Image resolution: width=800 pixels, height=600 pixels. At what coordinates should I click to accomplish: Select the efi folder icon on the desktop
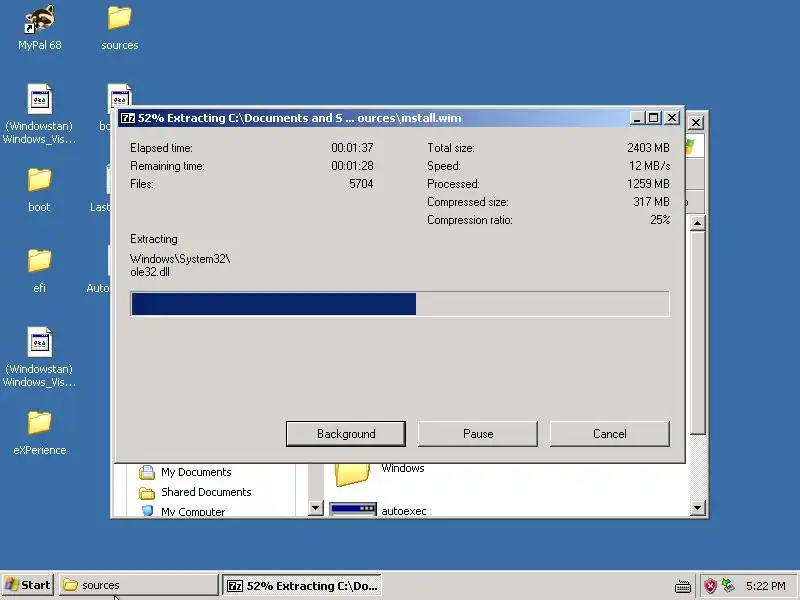coord(39,271)
